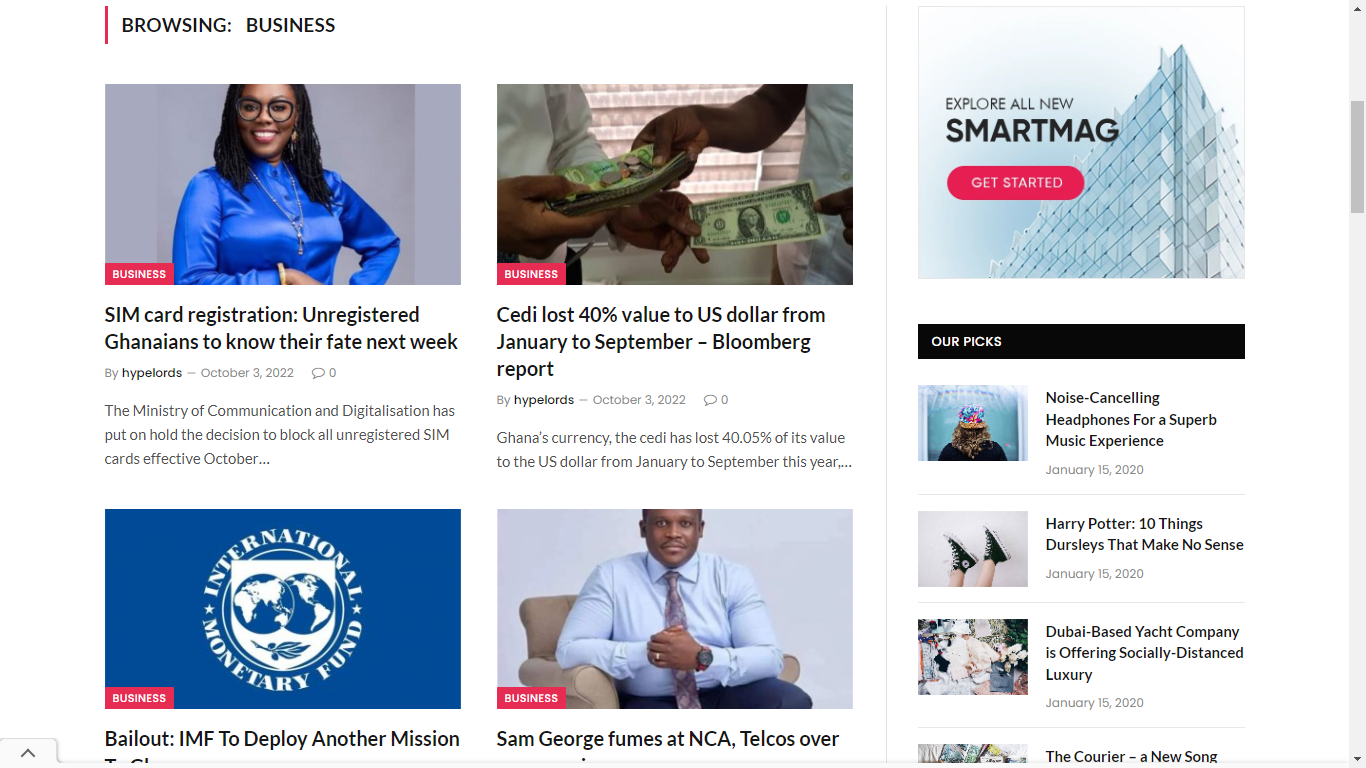Image resolution: width=1366 pixels, height=768 pixels.
Task: Open Cedi lost 40% value headline
Action: 661,342
